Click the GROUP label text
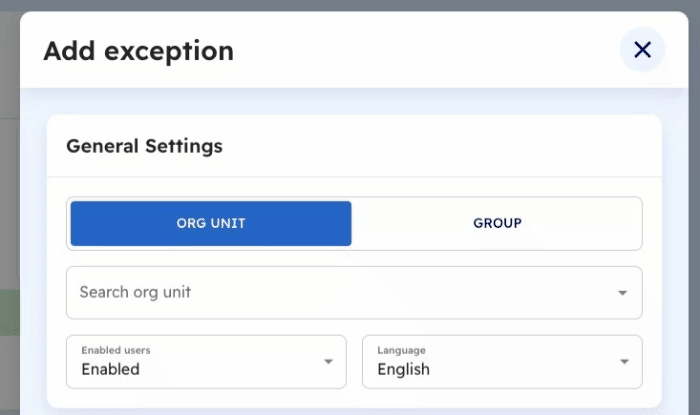 click(x=497, y=223)
